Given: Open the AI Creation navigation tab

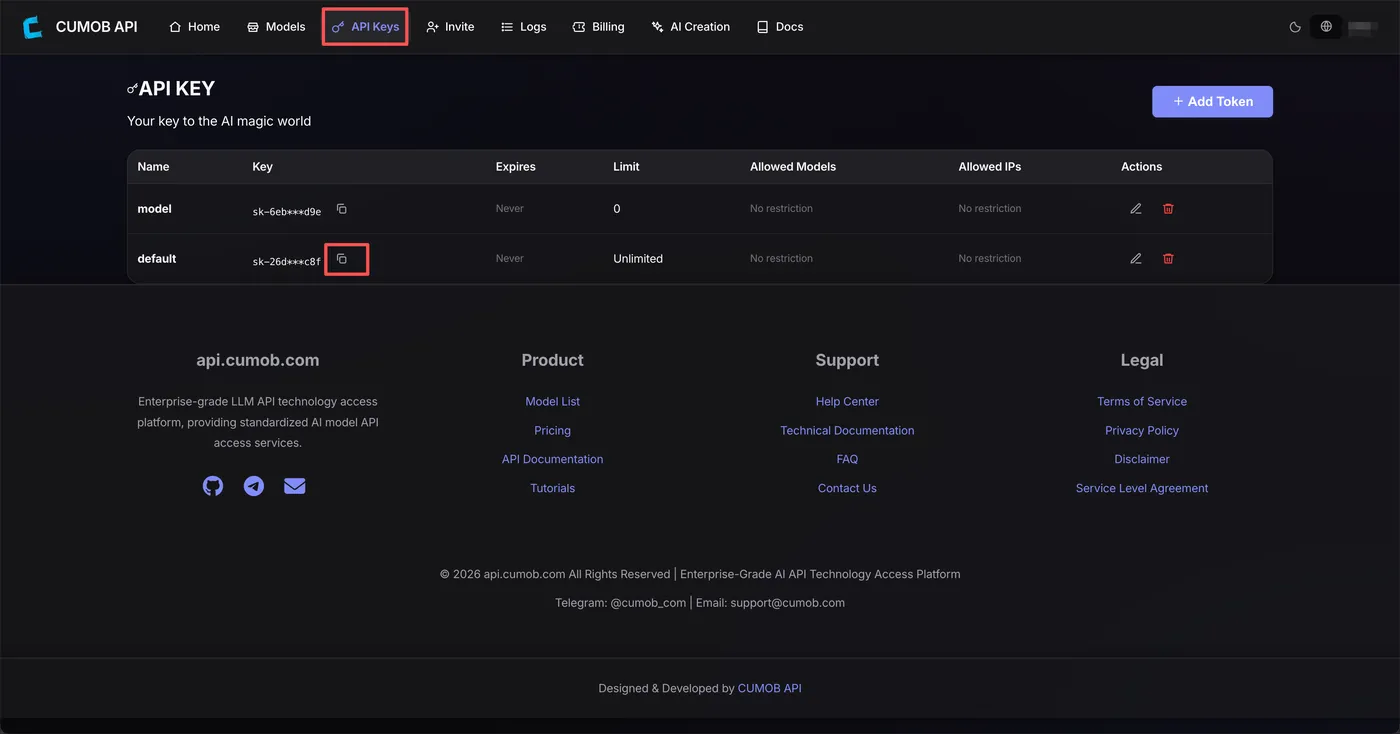Looking at the screenshot, I should 690,27.
